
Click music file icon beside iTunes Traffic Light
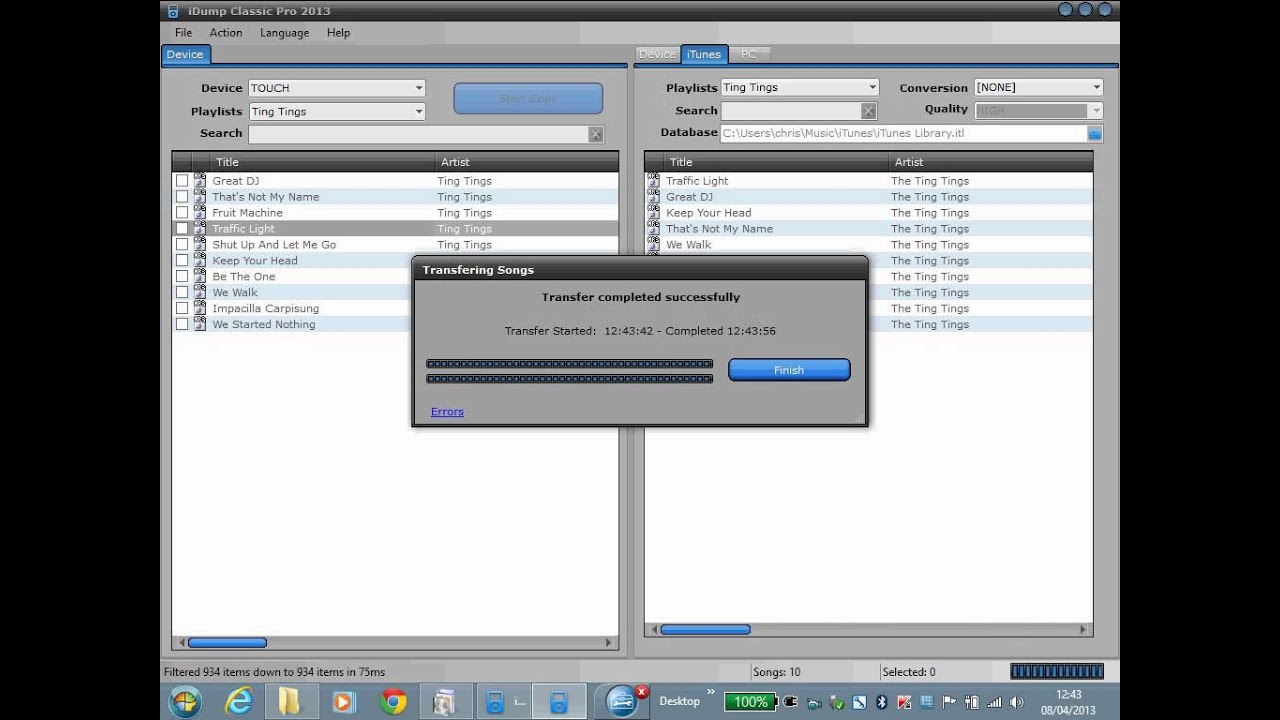click(x=654, y=181)
